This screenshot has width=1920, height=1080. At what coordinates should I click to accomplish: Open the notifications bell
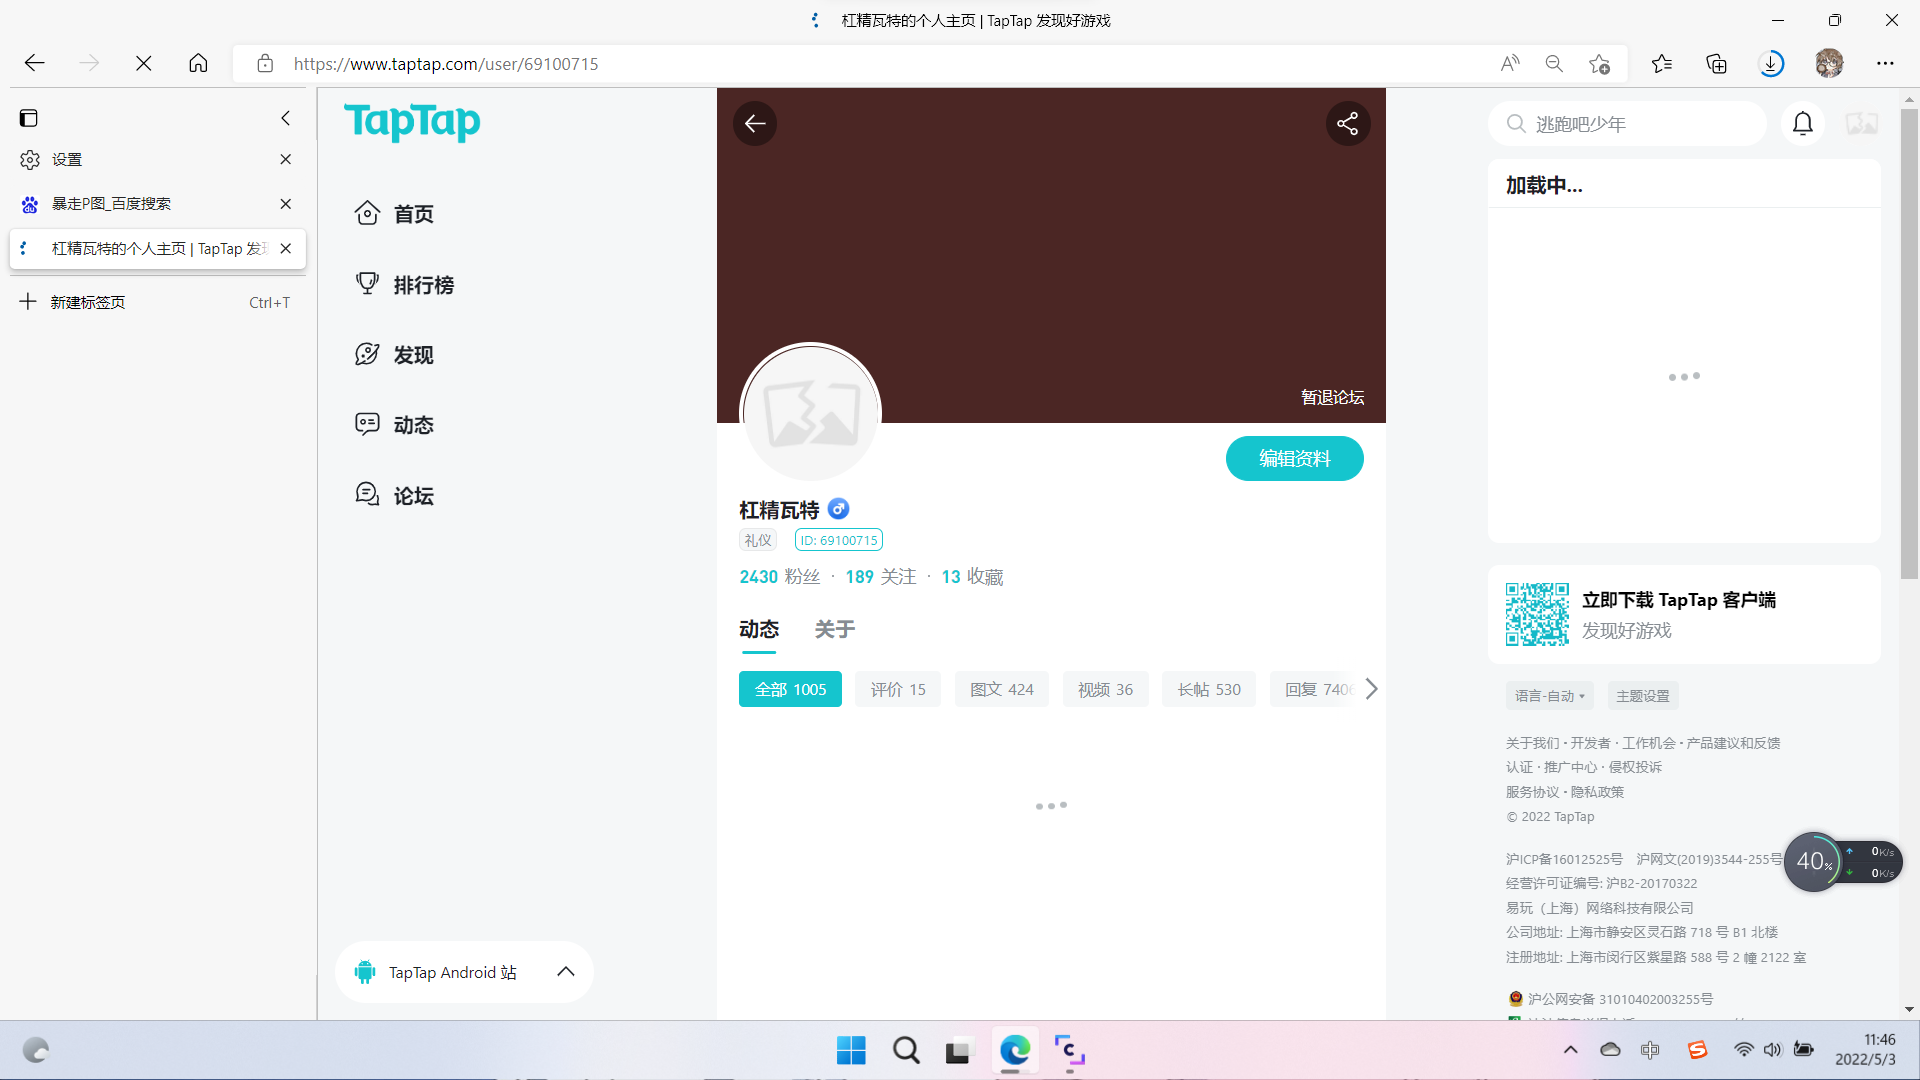tap(1802, 124)
